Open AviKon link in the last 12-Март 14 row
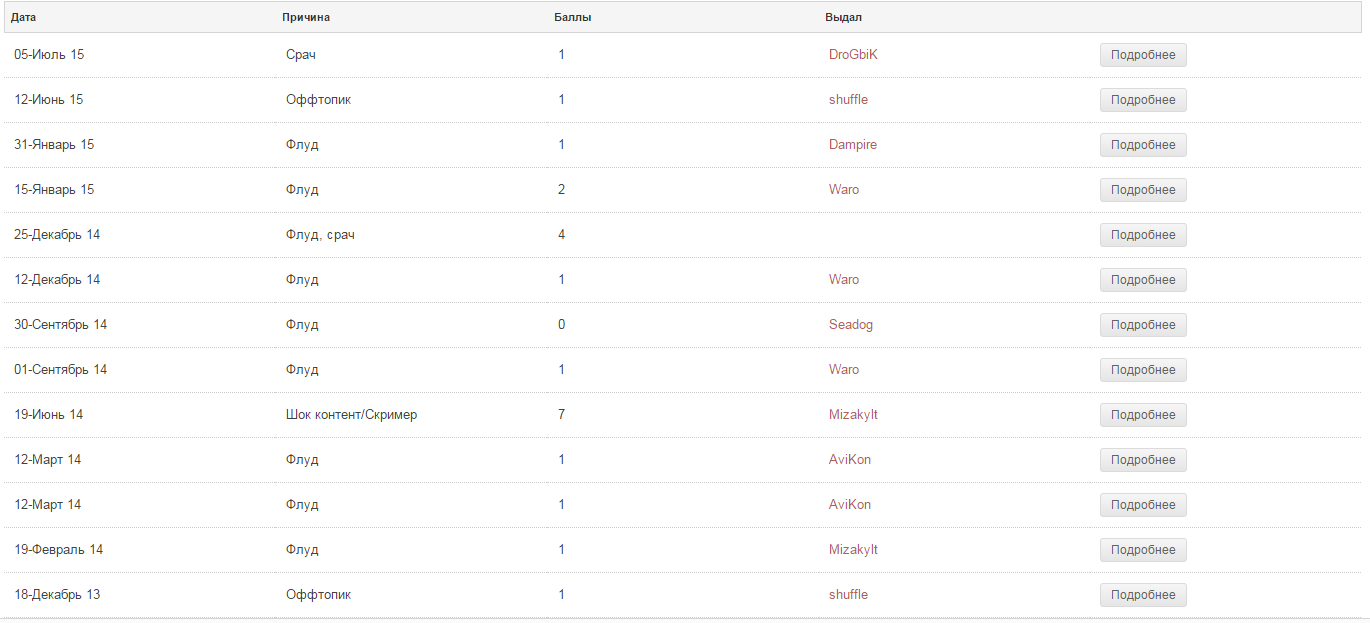 pos(849,505)
